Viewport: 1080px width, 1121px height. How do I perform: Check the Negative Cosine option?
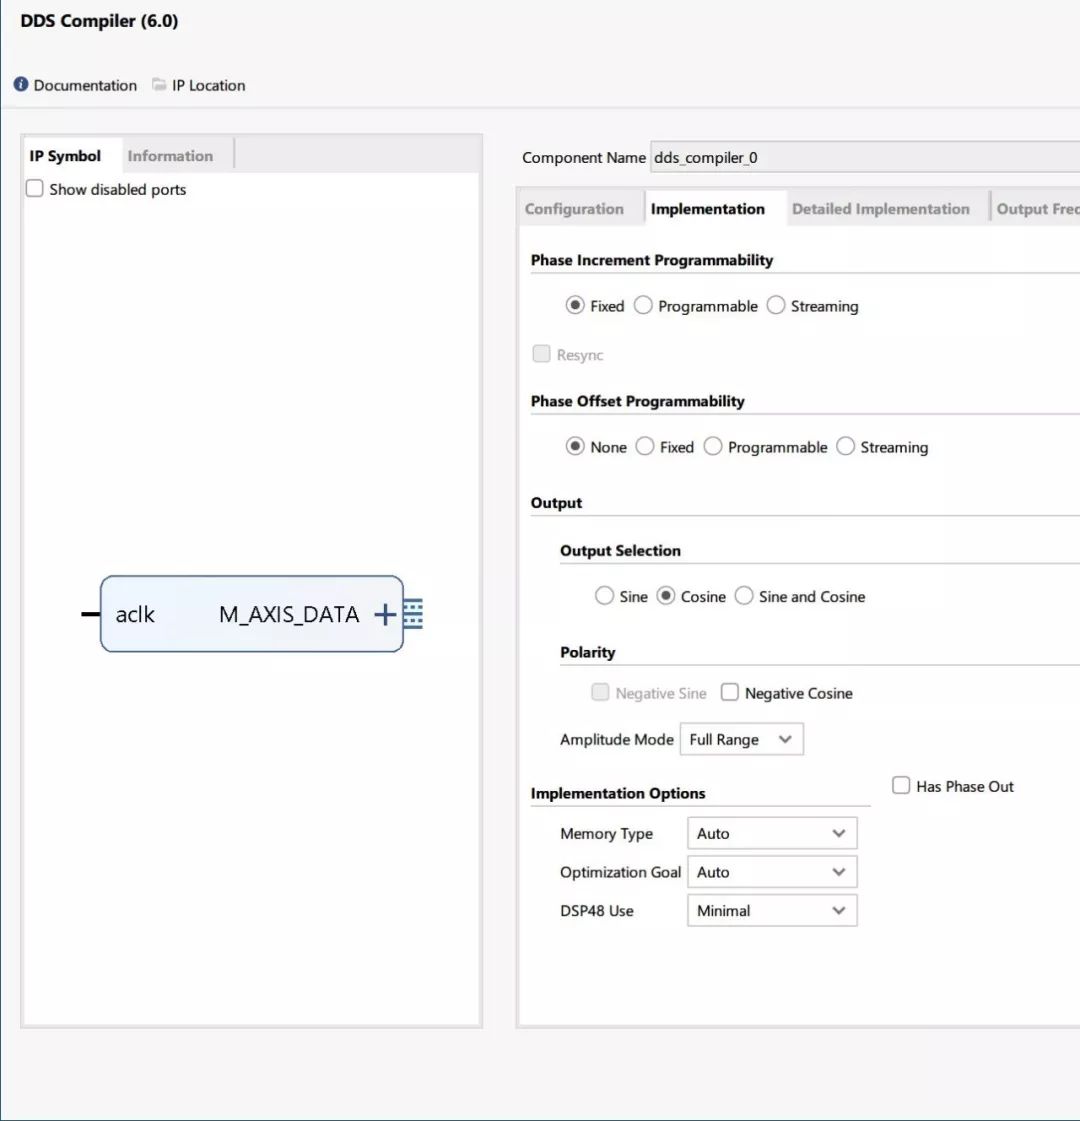point(730,693)
